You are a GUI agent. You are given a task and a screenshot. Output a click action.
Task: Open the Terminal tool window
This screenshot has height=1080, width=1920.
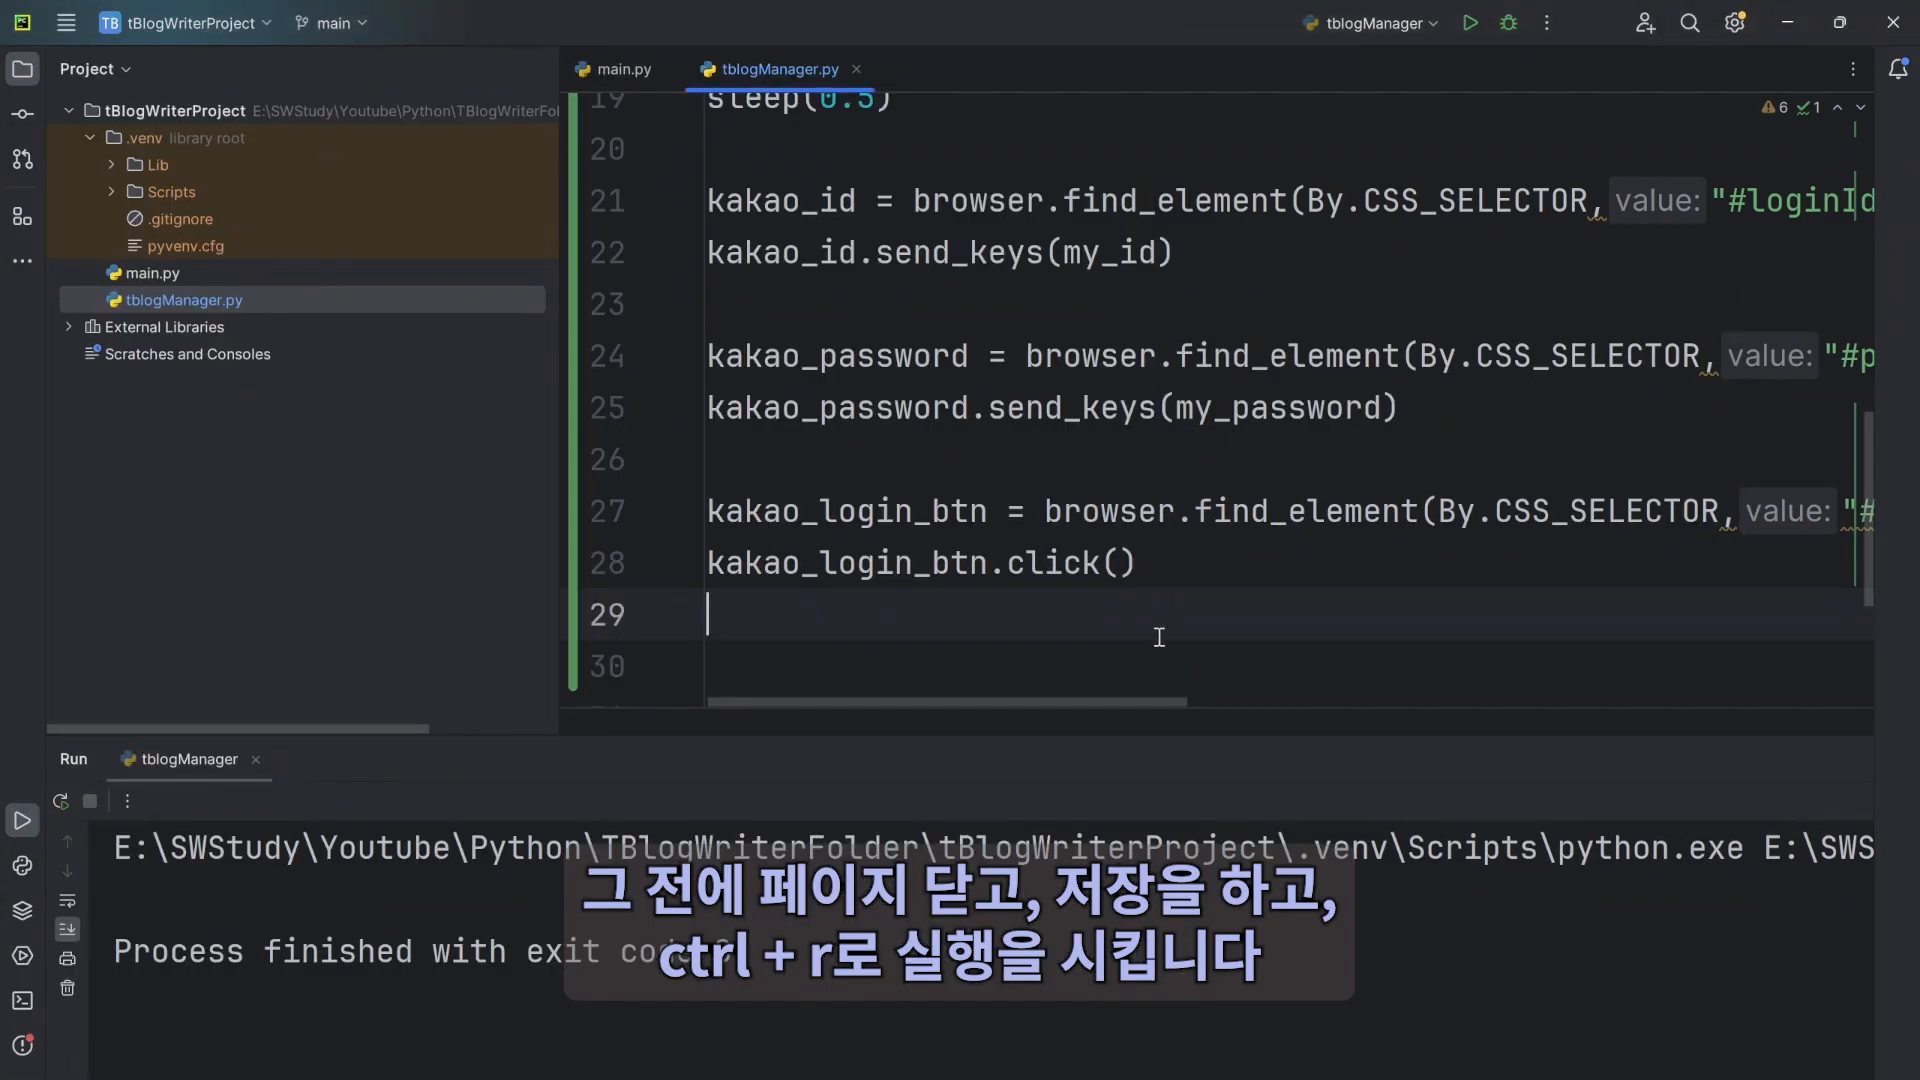[22, 1001]
